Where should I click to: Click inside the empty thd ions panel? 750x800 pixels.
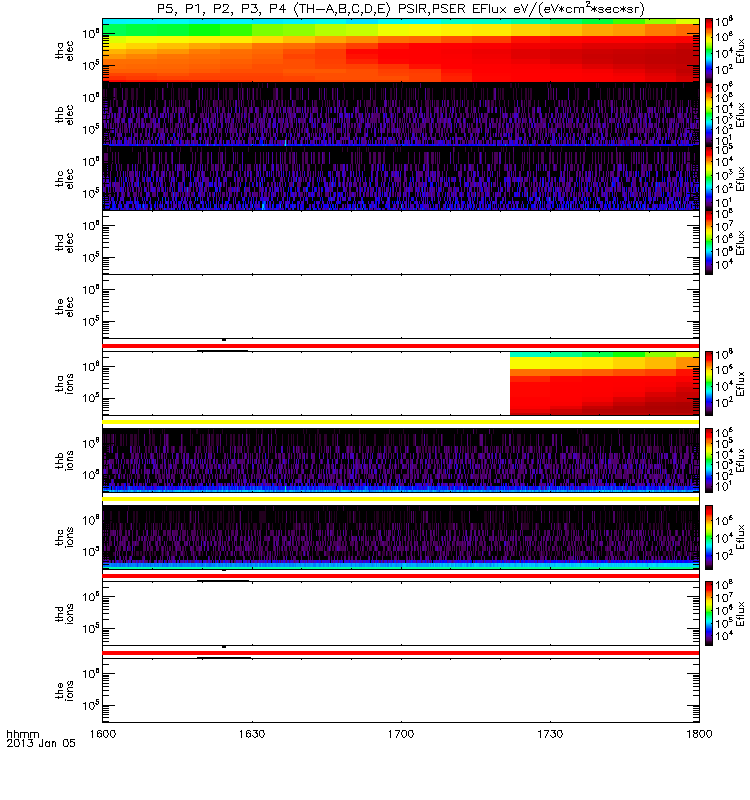[x=401, y=614]
